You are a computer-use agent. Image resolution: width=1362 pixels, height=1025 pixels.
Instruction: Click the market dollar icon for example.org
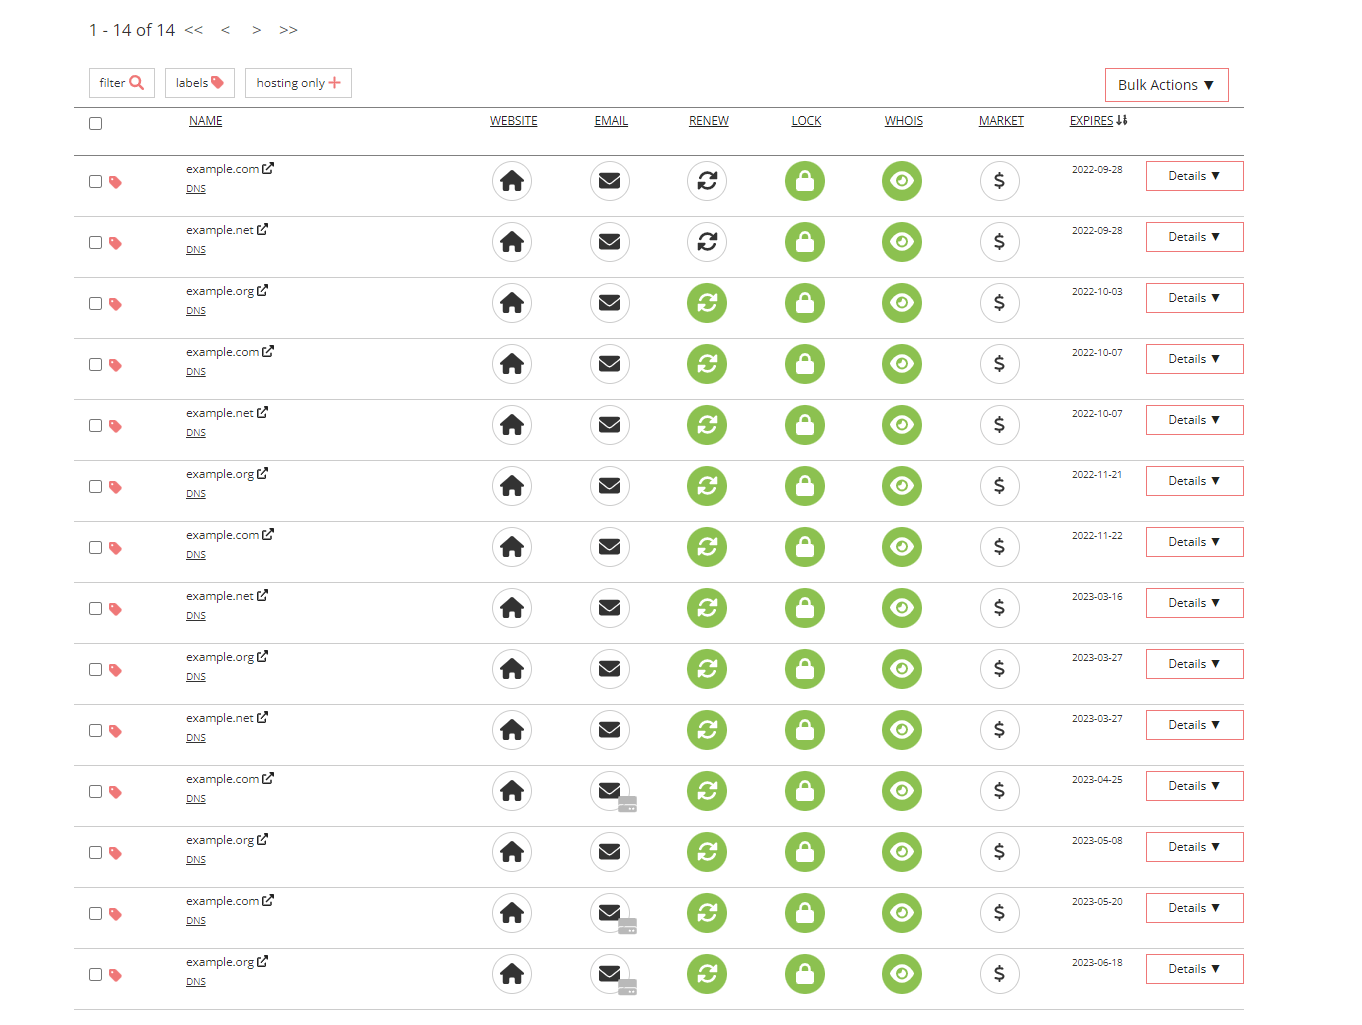(x=999, y=303)
